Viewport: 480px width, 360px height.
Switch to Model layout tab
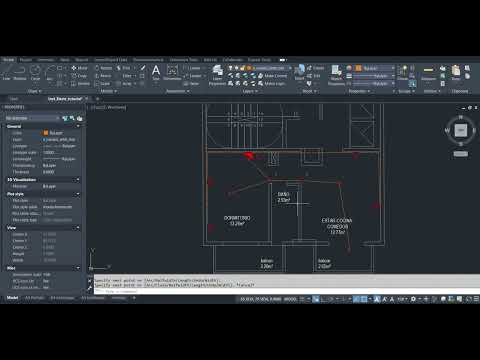pyautogui.click(x=12, y=298)
